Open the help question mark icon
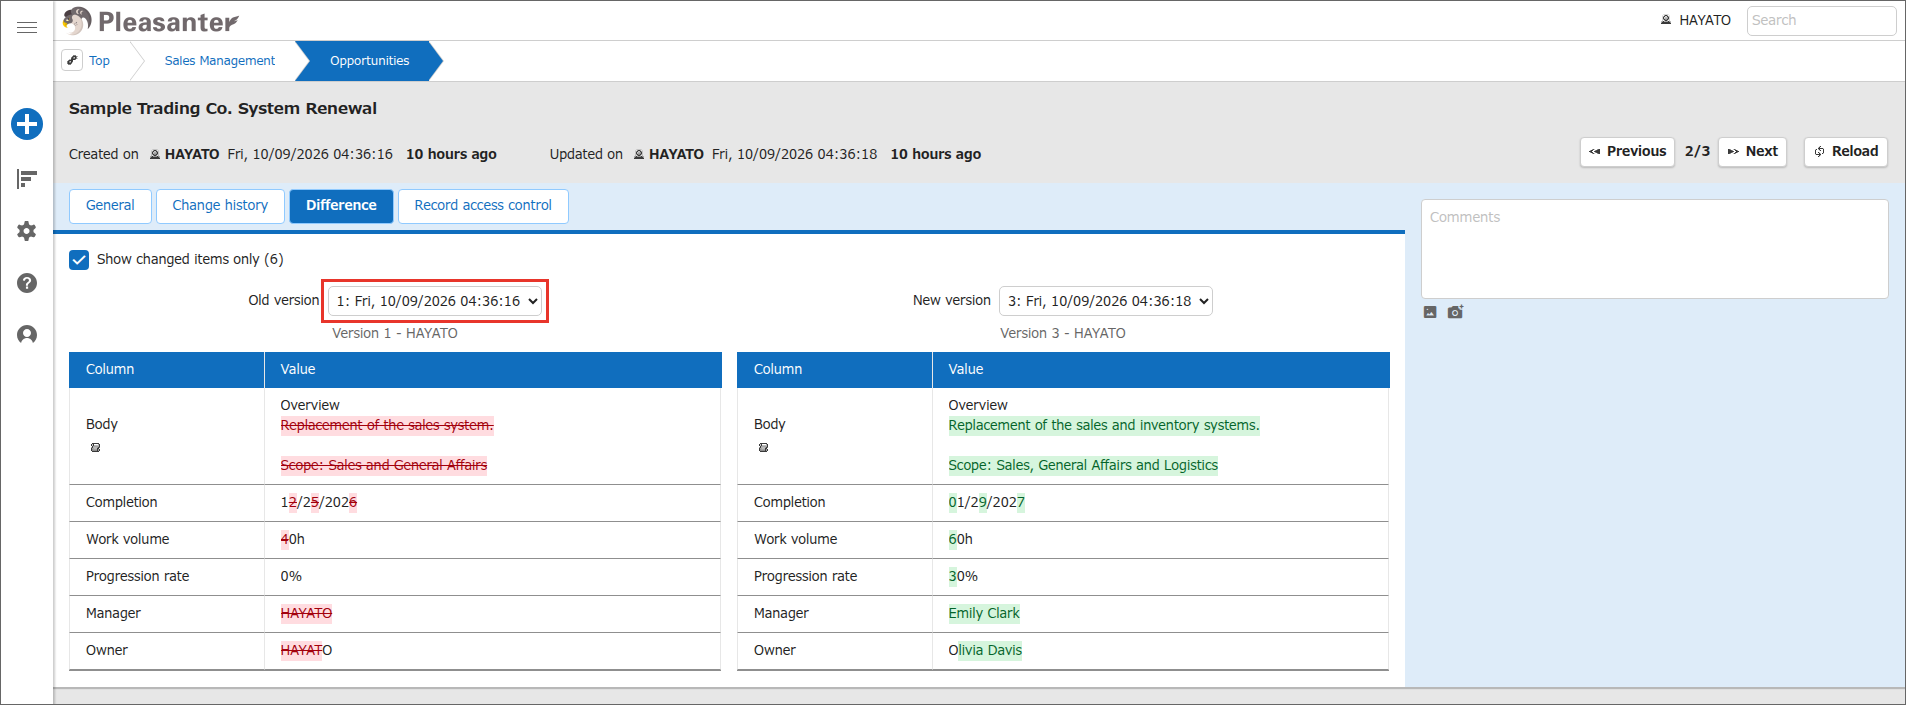The width and height of the screenshot is (1906, 705). pos(27,283)
